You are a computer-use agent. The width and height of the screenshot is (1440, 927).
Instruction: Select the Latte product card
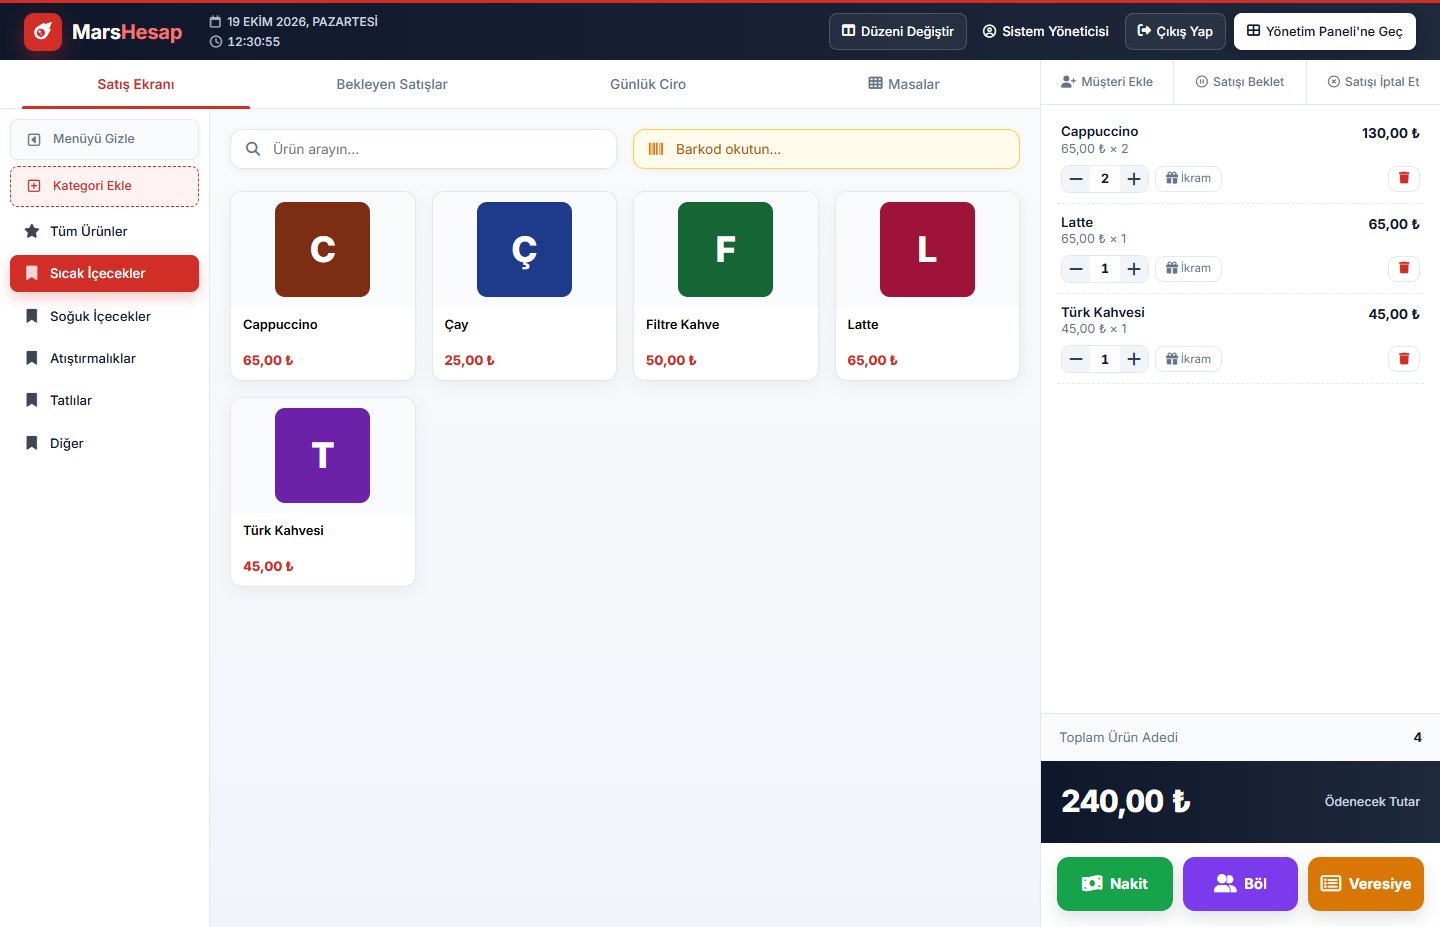click(x=927, y=286)
